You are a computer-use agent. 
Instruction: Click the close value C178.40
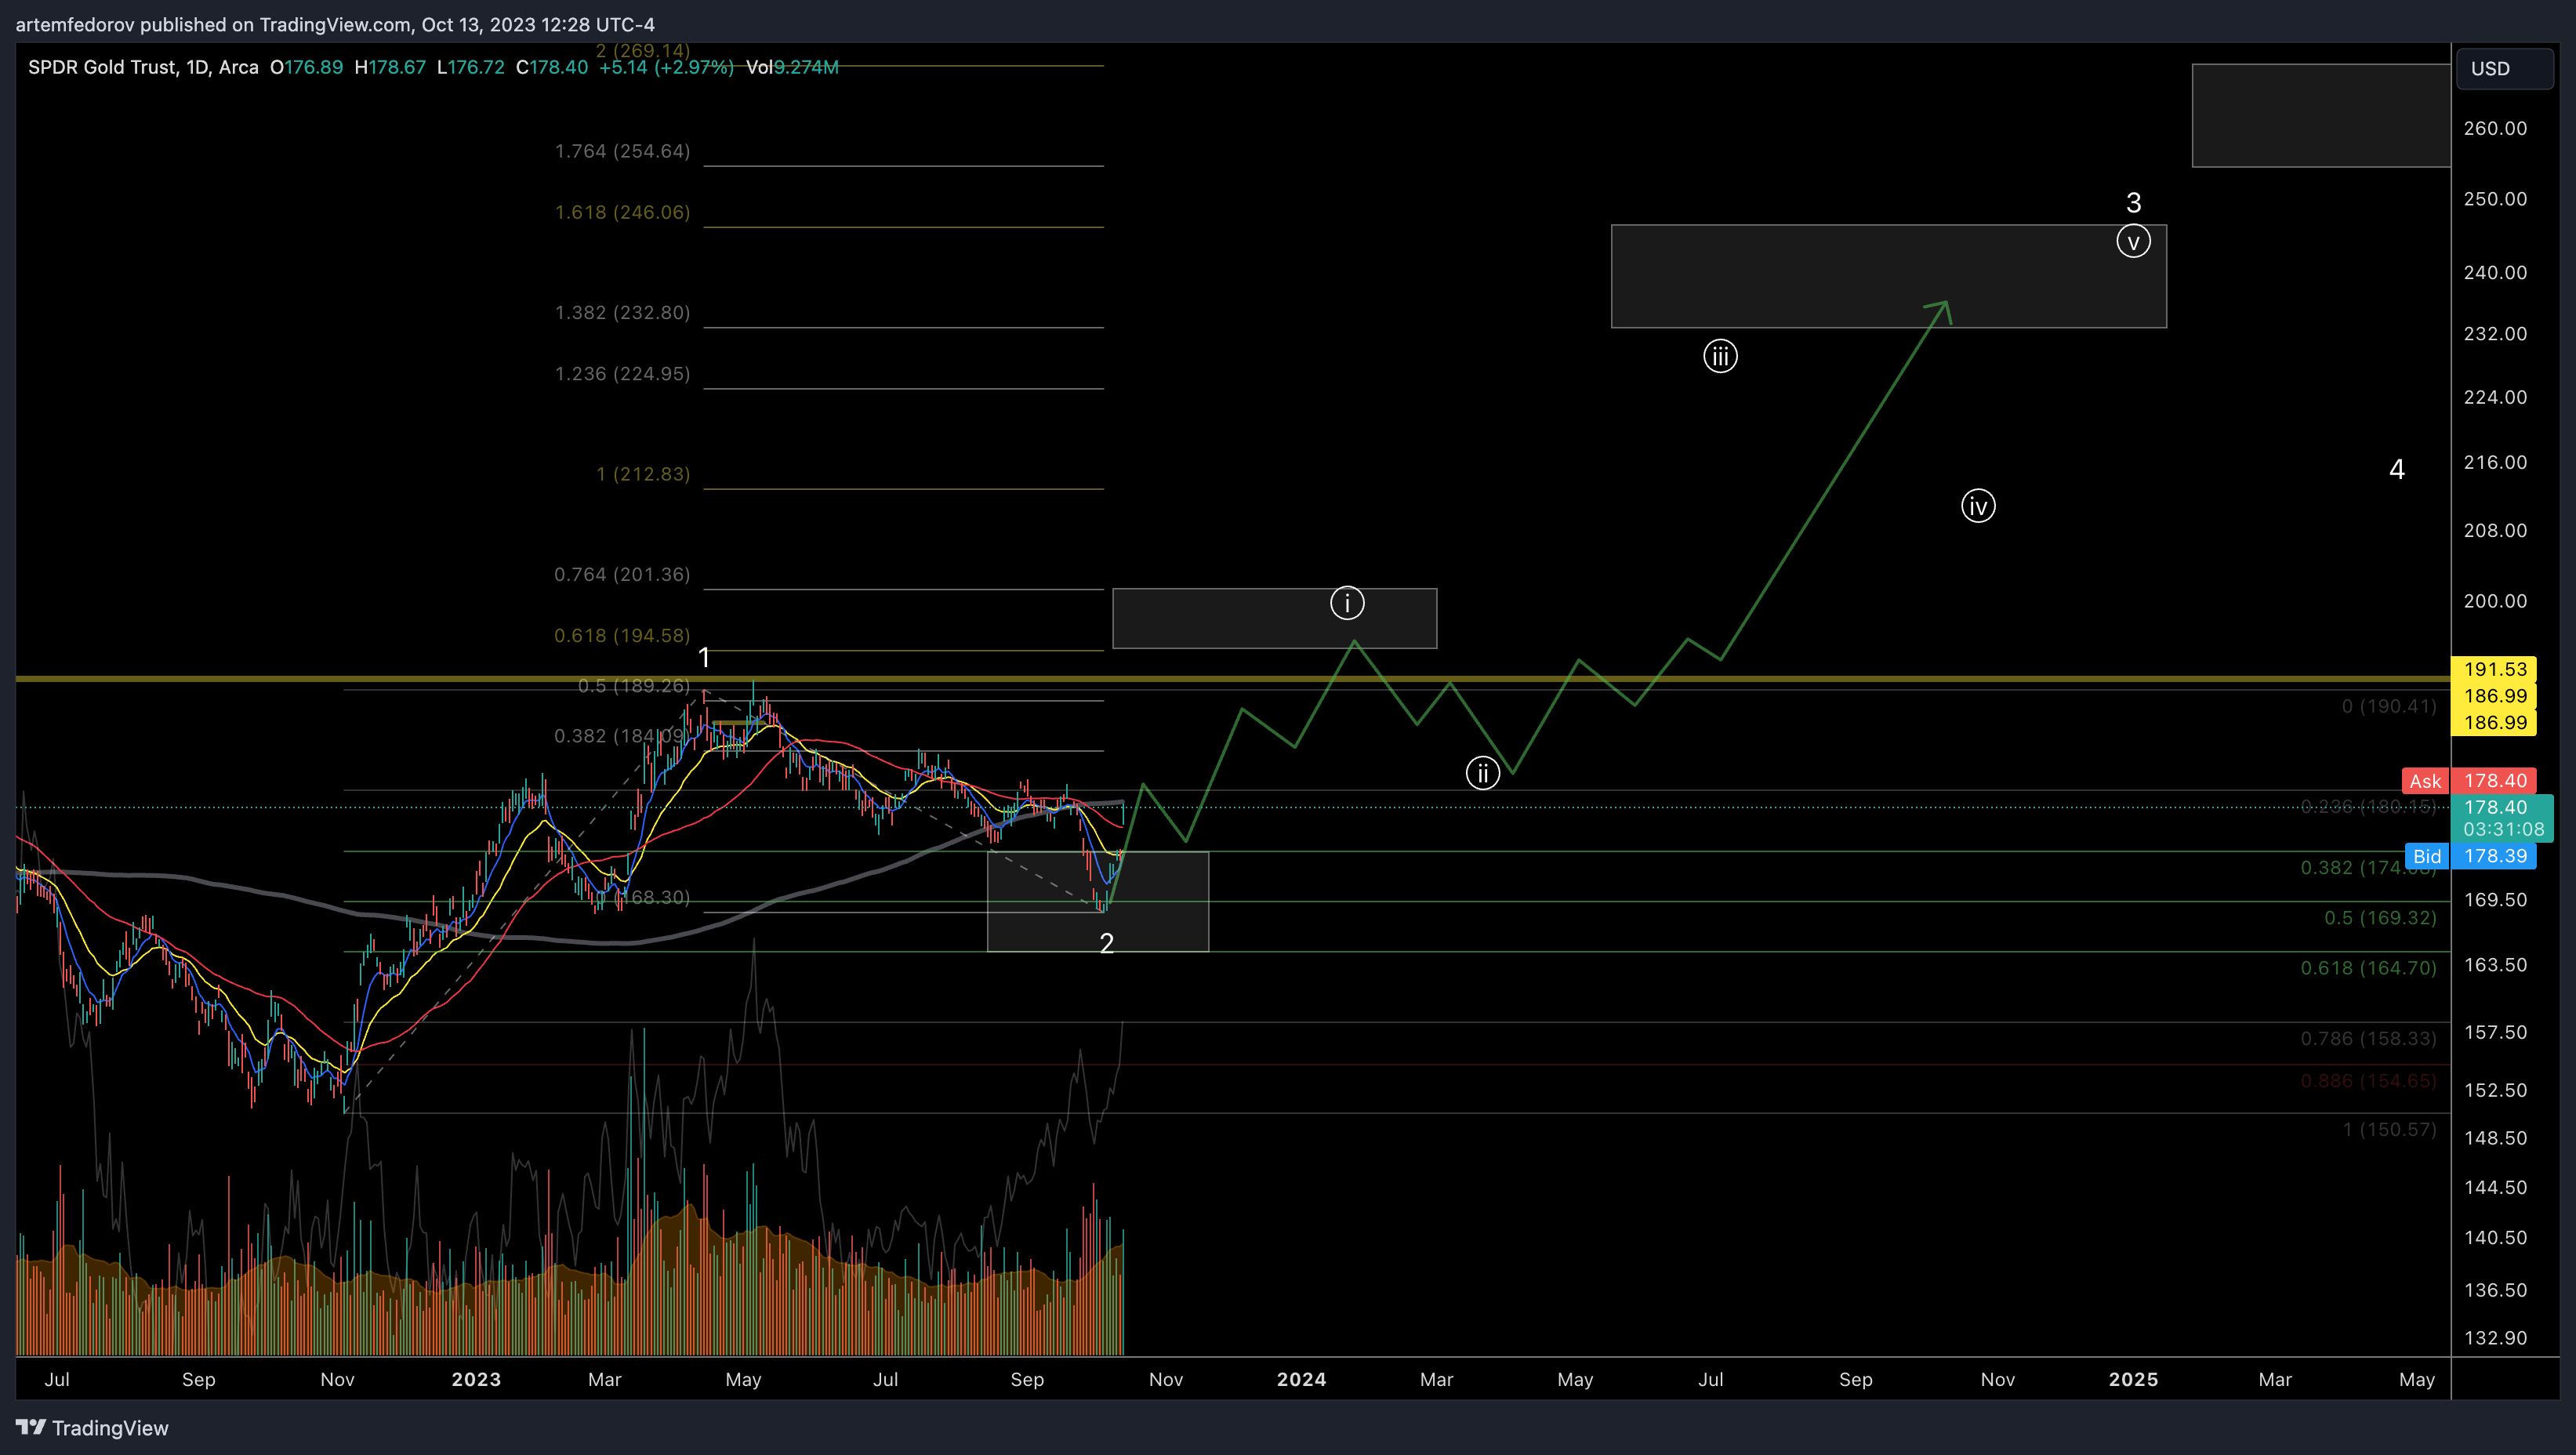click(x=552, y=67)
